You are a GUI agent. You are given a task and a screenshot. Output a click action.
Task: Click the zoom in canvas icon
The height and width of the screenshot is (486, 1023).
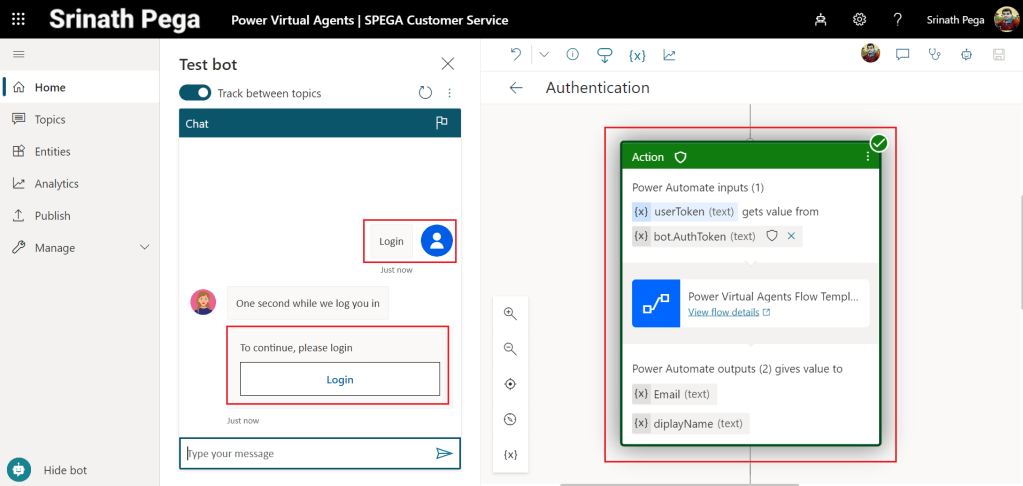(510, 314)
